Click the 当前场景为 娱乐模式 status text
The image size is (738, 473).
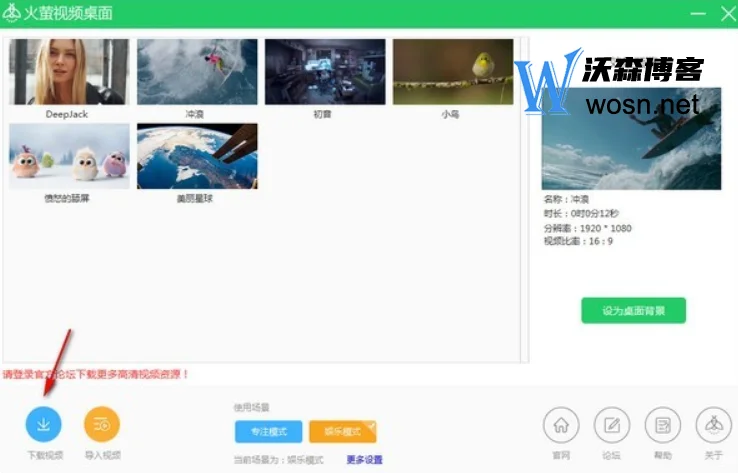click(x=279, y=459)
